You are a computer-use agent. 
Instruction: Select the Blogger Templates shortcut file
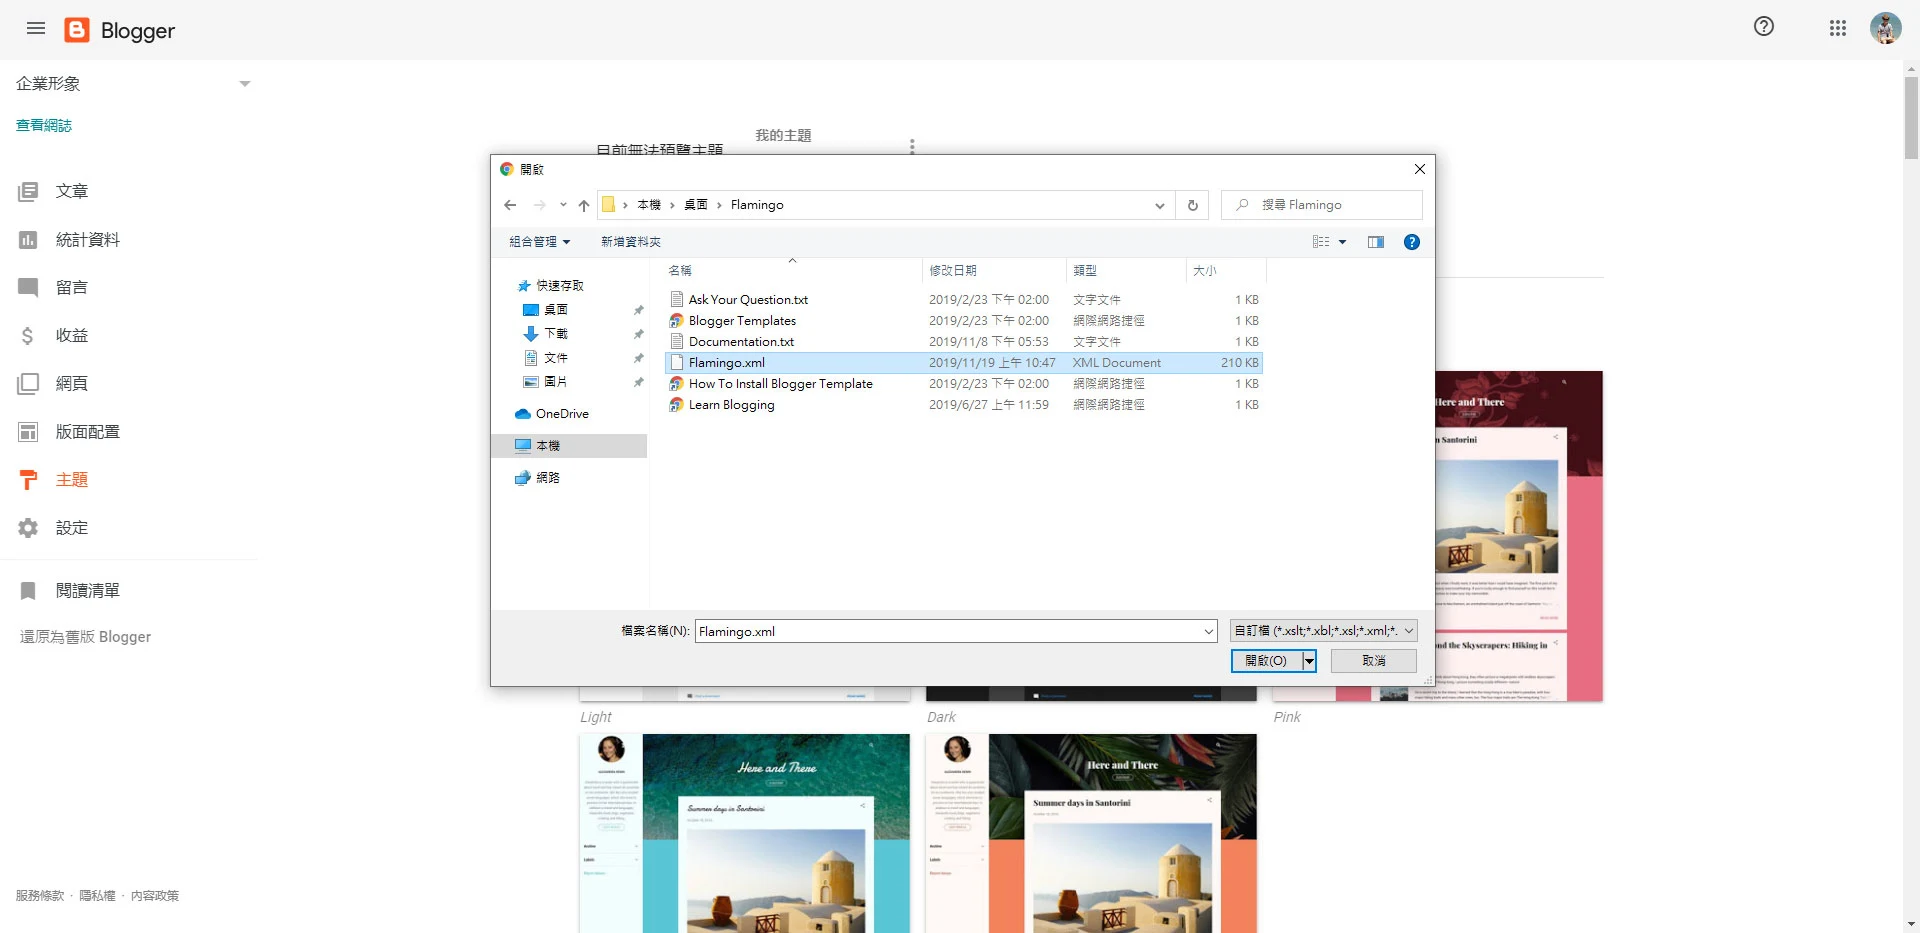click(x=742, y=321)
